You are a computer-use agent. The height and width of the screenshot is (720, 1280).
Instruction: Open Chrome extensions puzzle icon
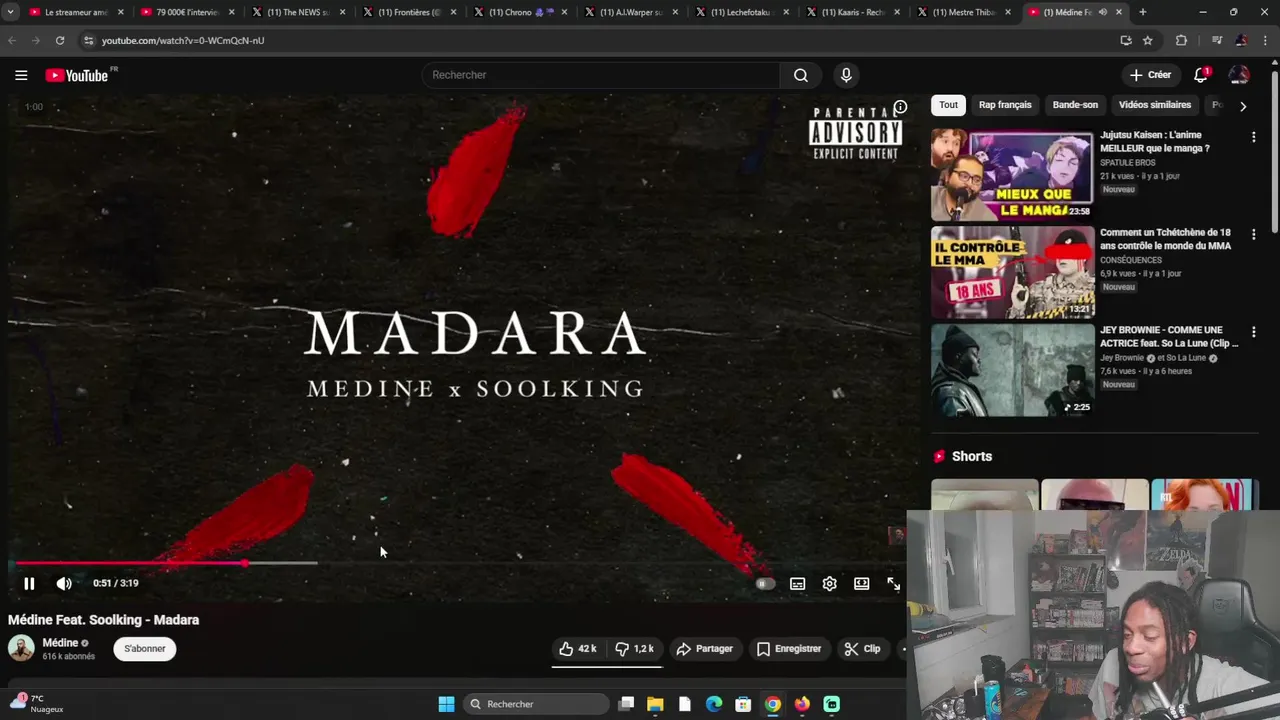point(1181,40)
